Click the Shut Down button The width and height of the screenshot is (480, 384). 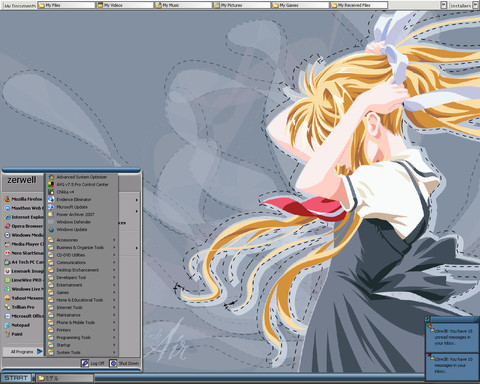124,363
